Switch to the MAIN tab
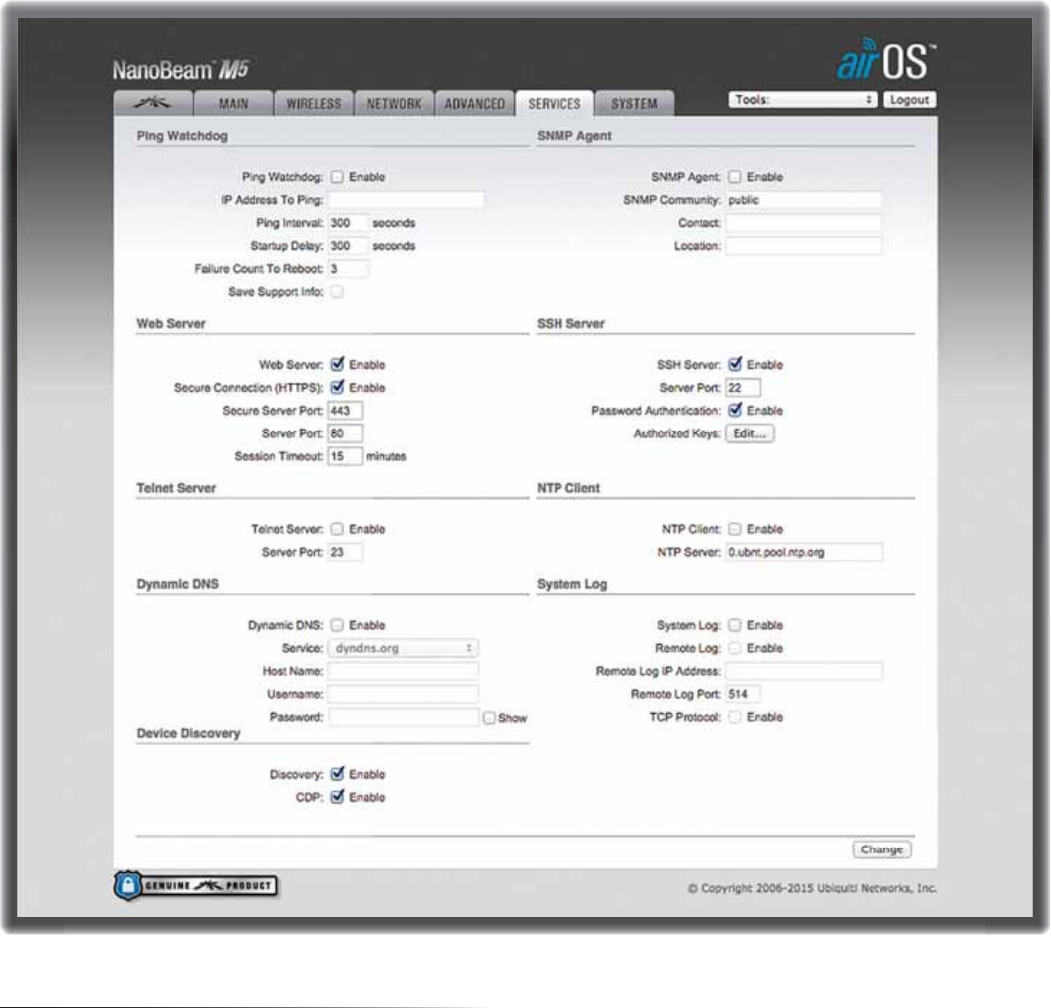 click(233, 103)
